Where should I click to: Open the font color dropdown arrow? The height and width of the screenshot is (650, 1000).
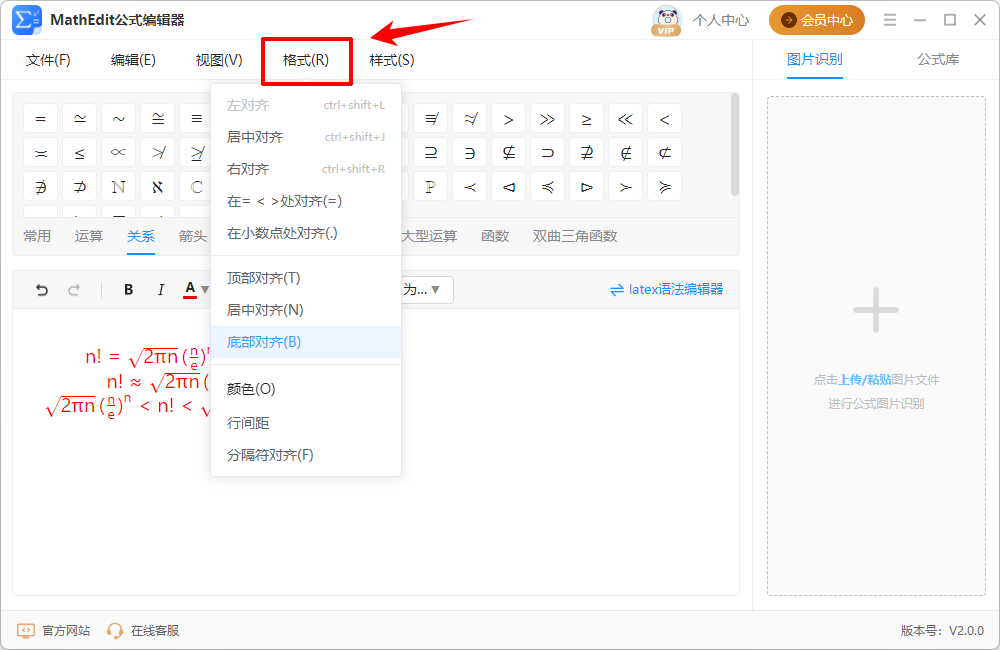205,290
